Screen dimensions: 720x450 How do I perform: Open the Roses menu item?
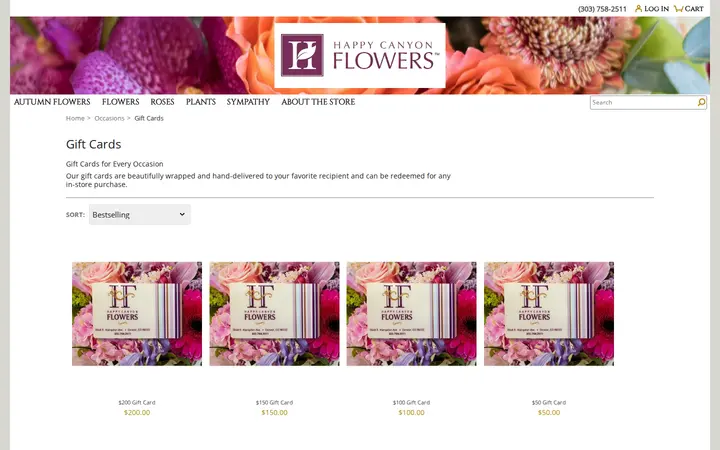[162, 102]
